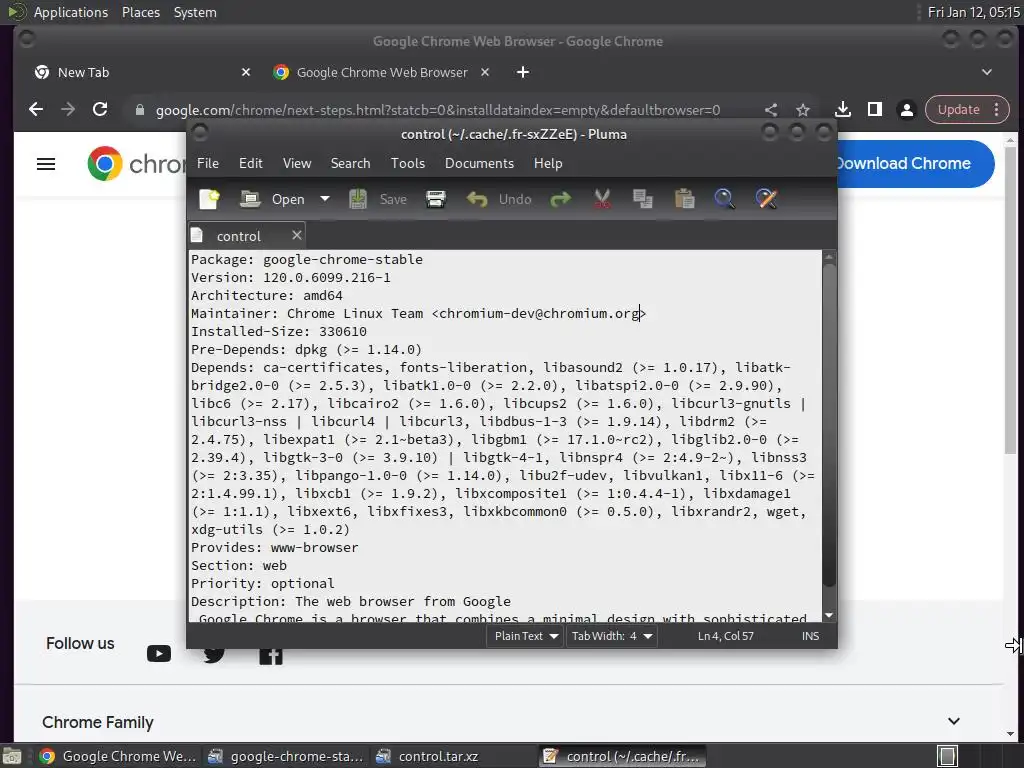This screenshot has width=1024, height=768.
Task: Open the Chrome profile avatar
Action: pyautogui.click(x=906, y=110)
